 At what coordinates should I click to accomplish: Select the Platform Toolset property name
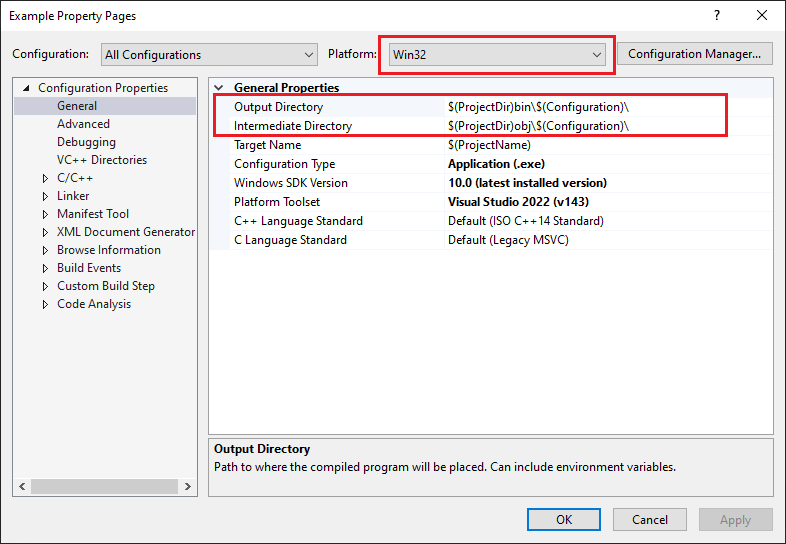tap(277, 202)
